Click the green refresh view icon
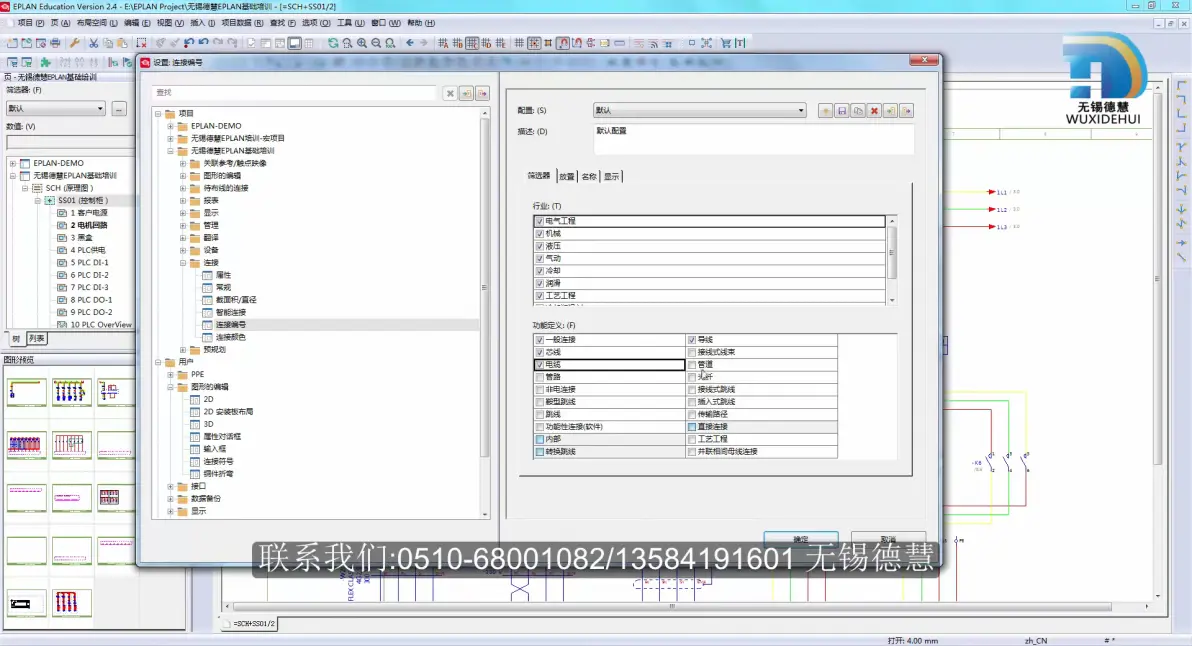 click(x=333, y=43)
